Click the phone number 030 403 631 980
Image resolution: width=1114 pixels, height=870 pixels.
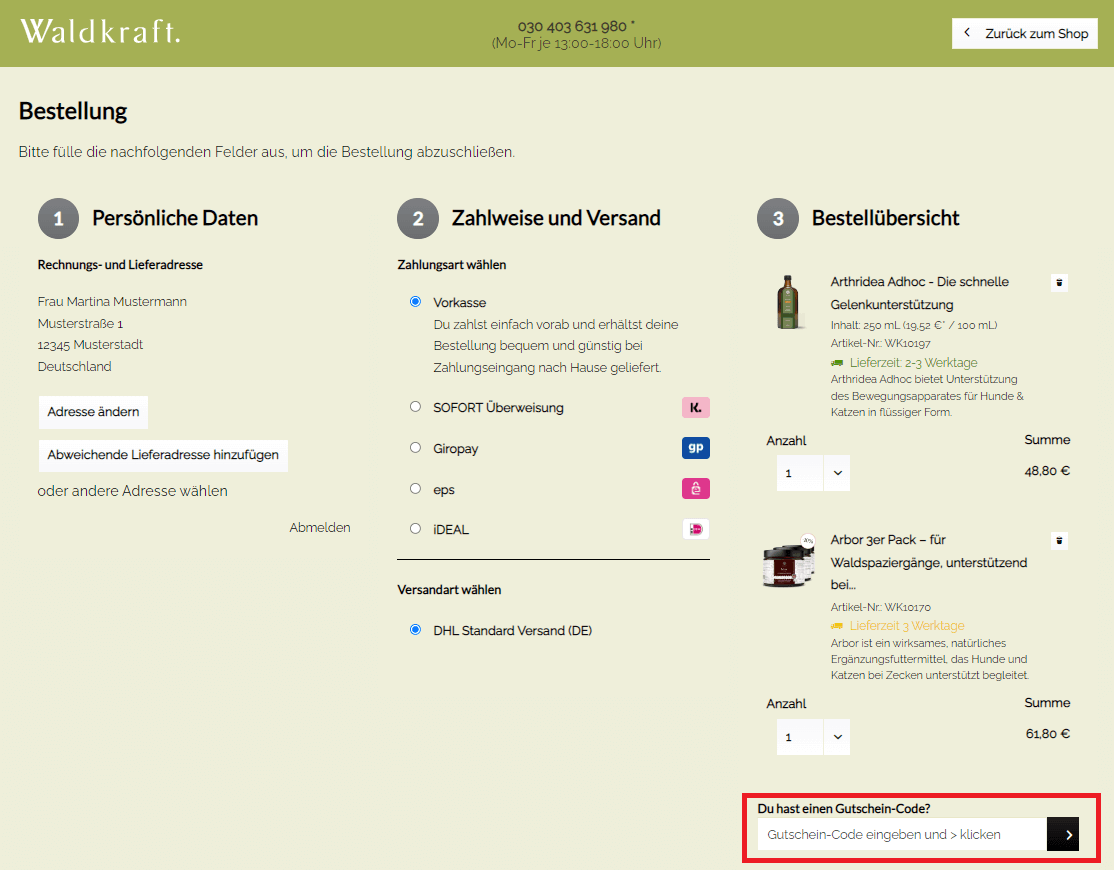572,26
